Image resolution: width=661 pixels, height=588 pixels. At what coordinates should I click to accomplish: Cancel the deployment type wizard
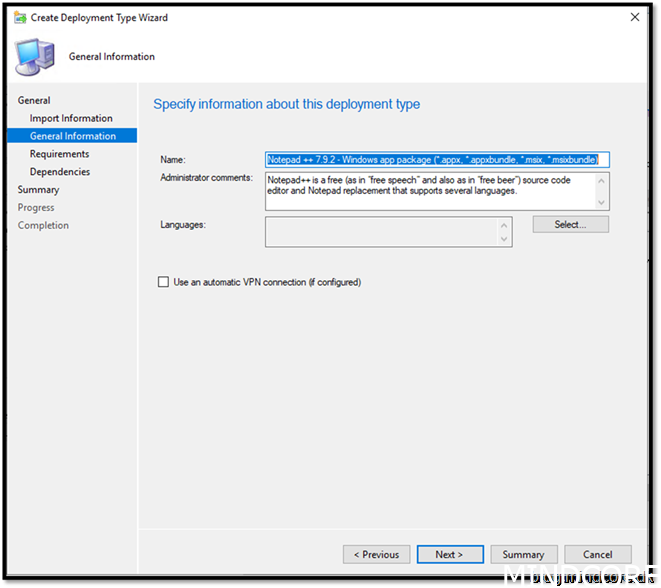[x=597, y=554]
